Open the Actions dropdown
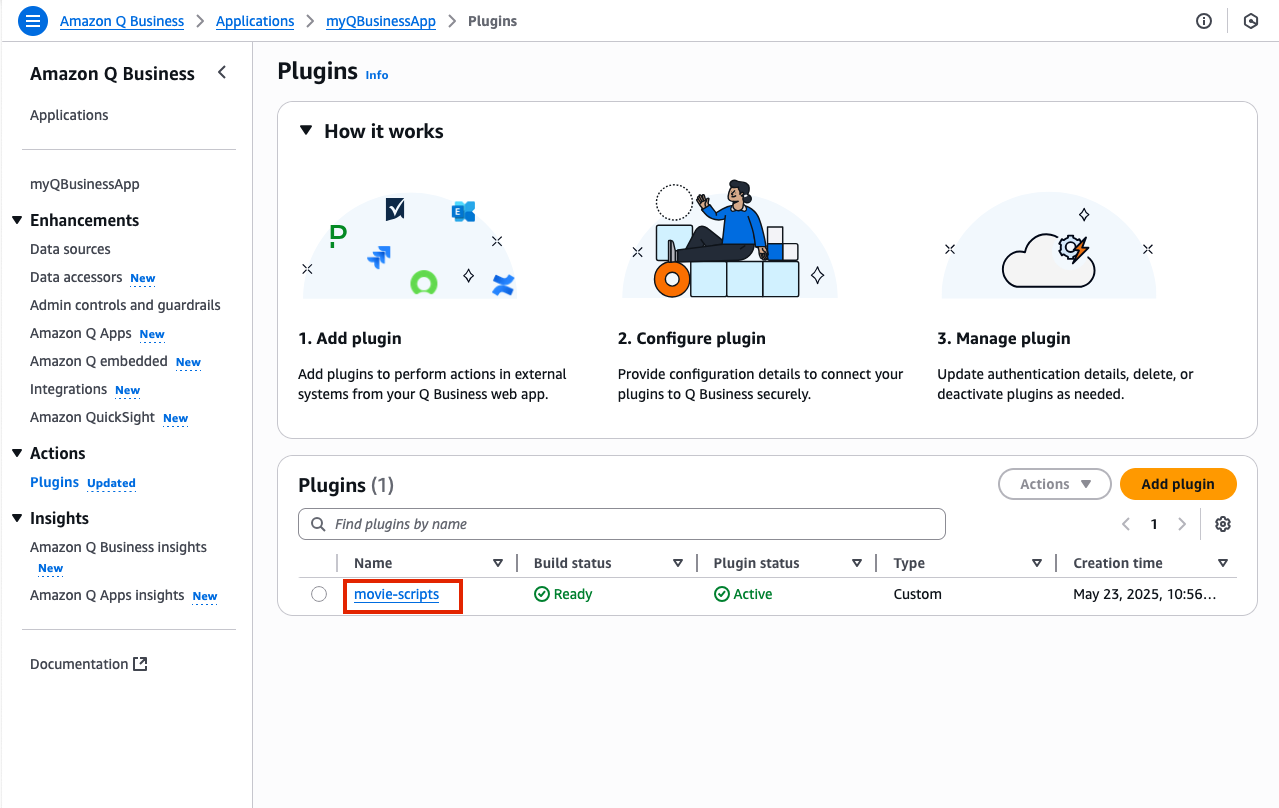Screen dimensions: 1279x808 (x=1054, y=484)
